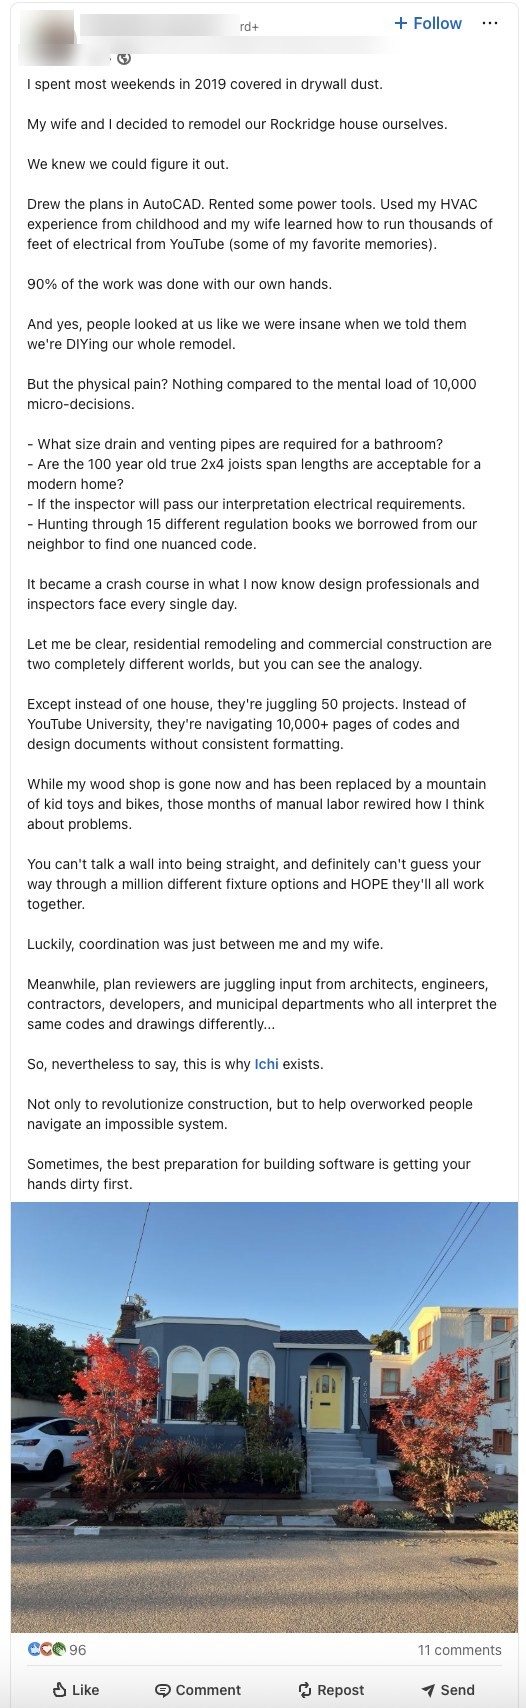The height and width of the screenshot is (1708, 526).
Task: Click the thumbs-up Like icon
Action: coord(59,1690)
